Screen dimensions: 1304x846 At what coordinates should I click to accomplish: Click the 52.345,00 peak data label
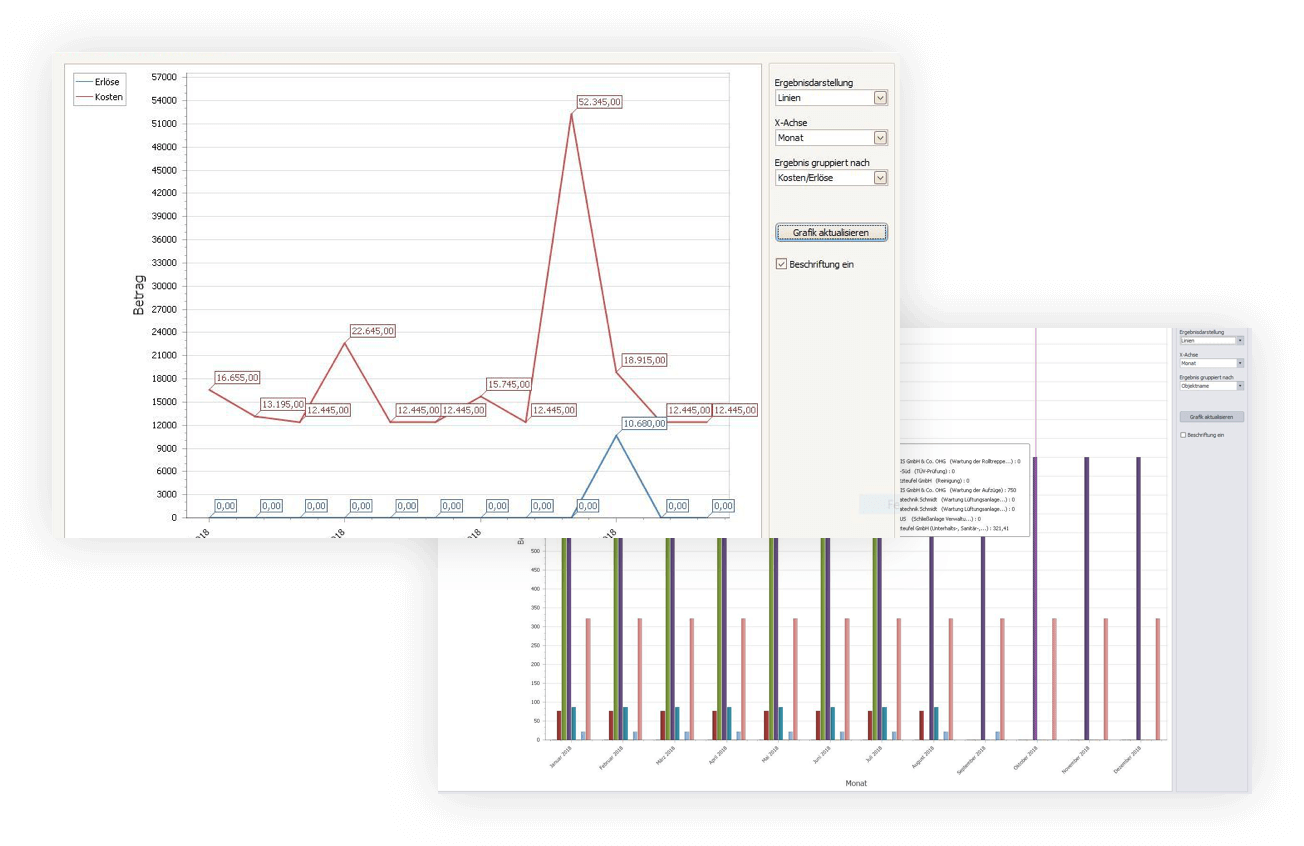600,102
